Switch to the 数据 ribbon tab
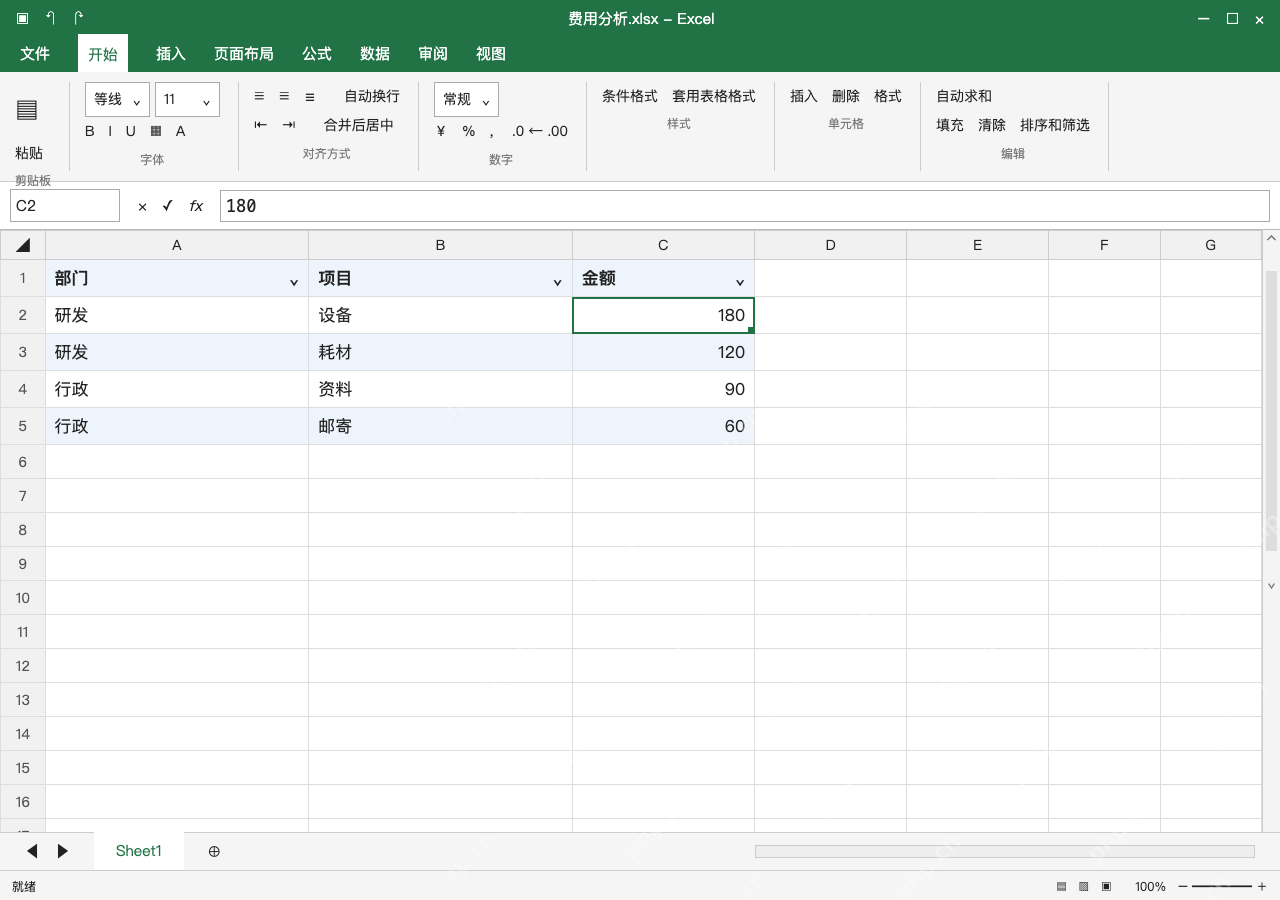 375,53
